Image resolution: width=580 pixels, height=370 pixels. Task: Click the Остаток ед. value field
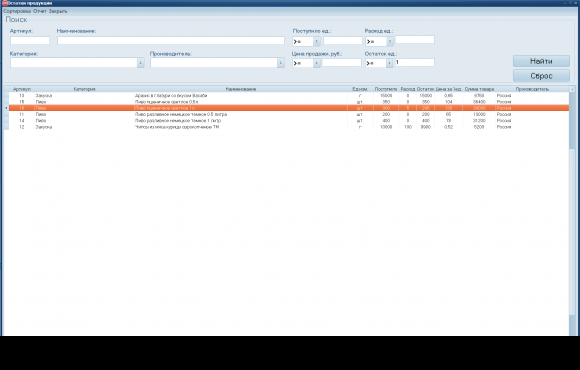tap(415, 63)
